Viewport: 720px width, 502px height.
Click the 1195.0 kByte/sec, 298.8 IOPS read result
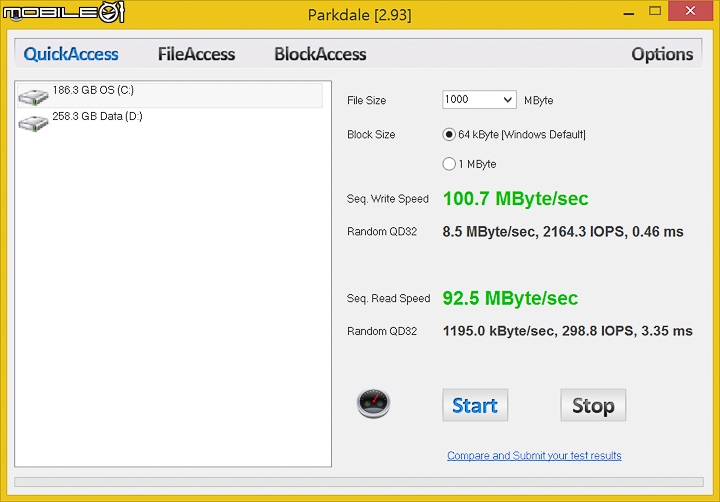[568, 331]
